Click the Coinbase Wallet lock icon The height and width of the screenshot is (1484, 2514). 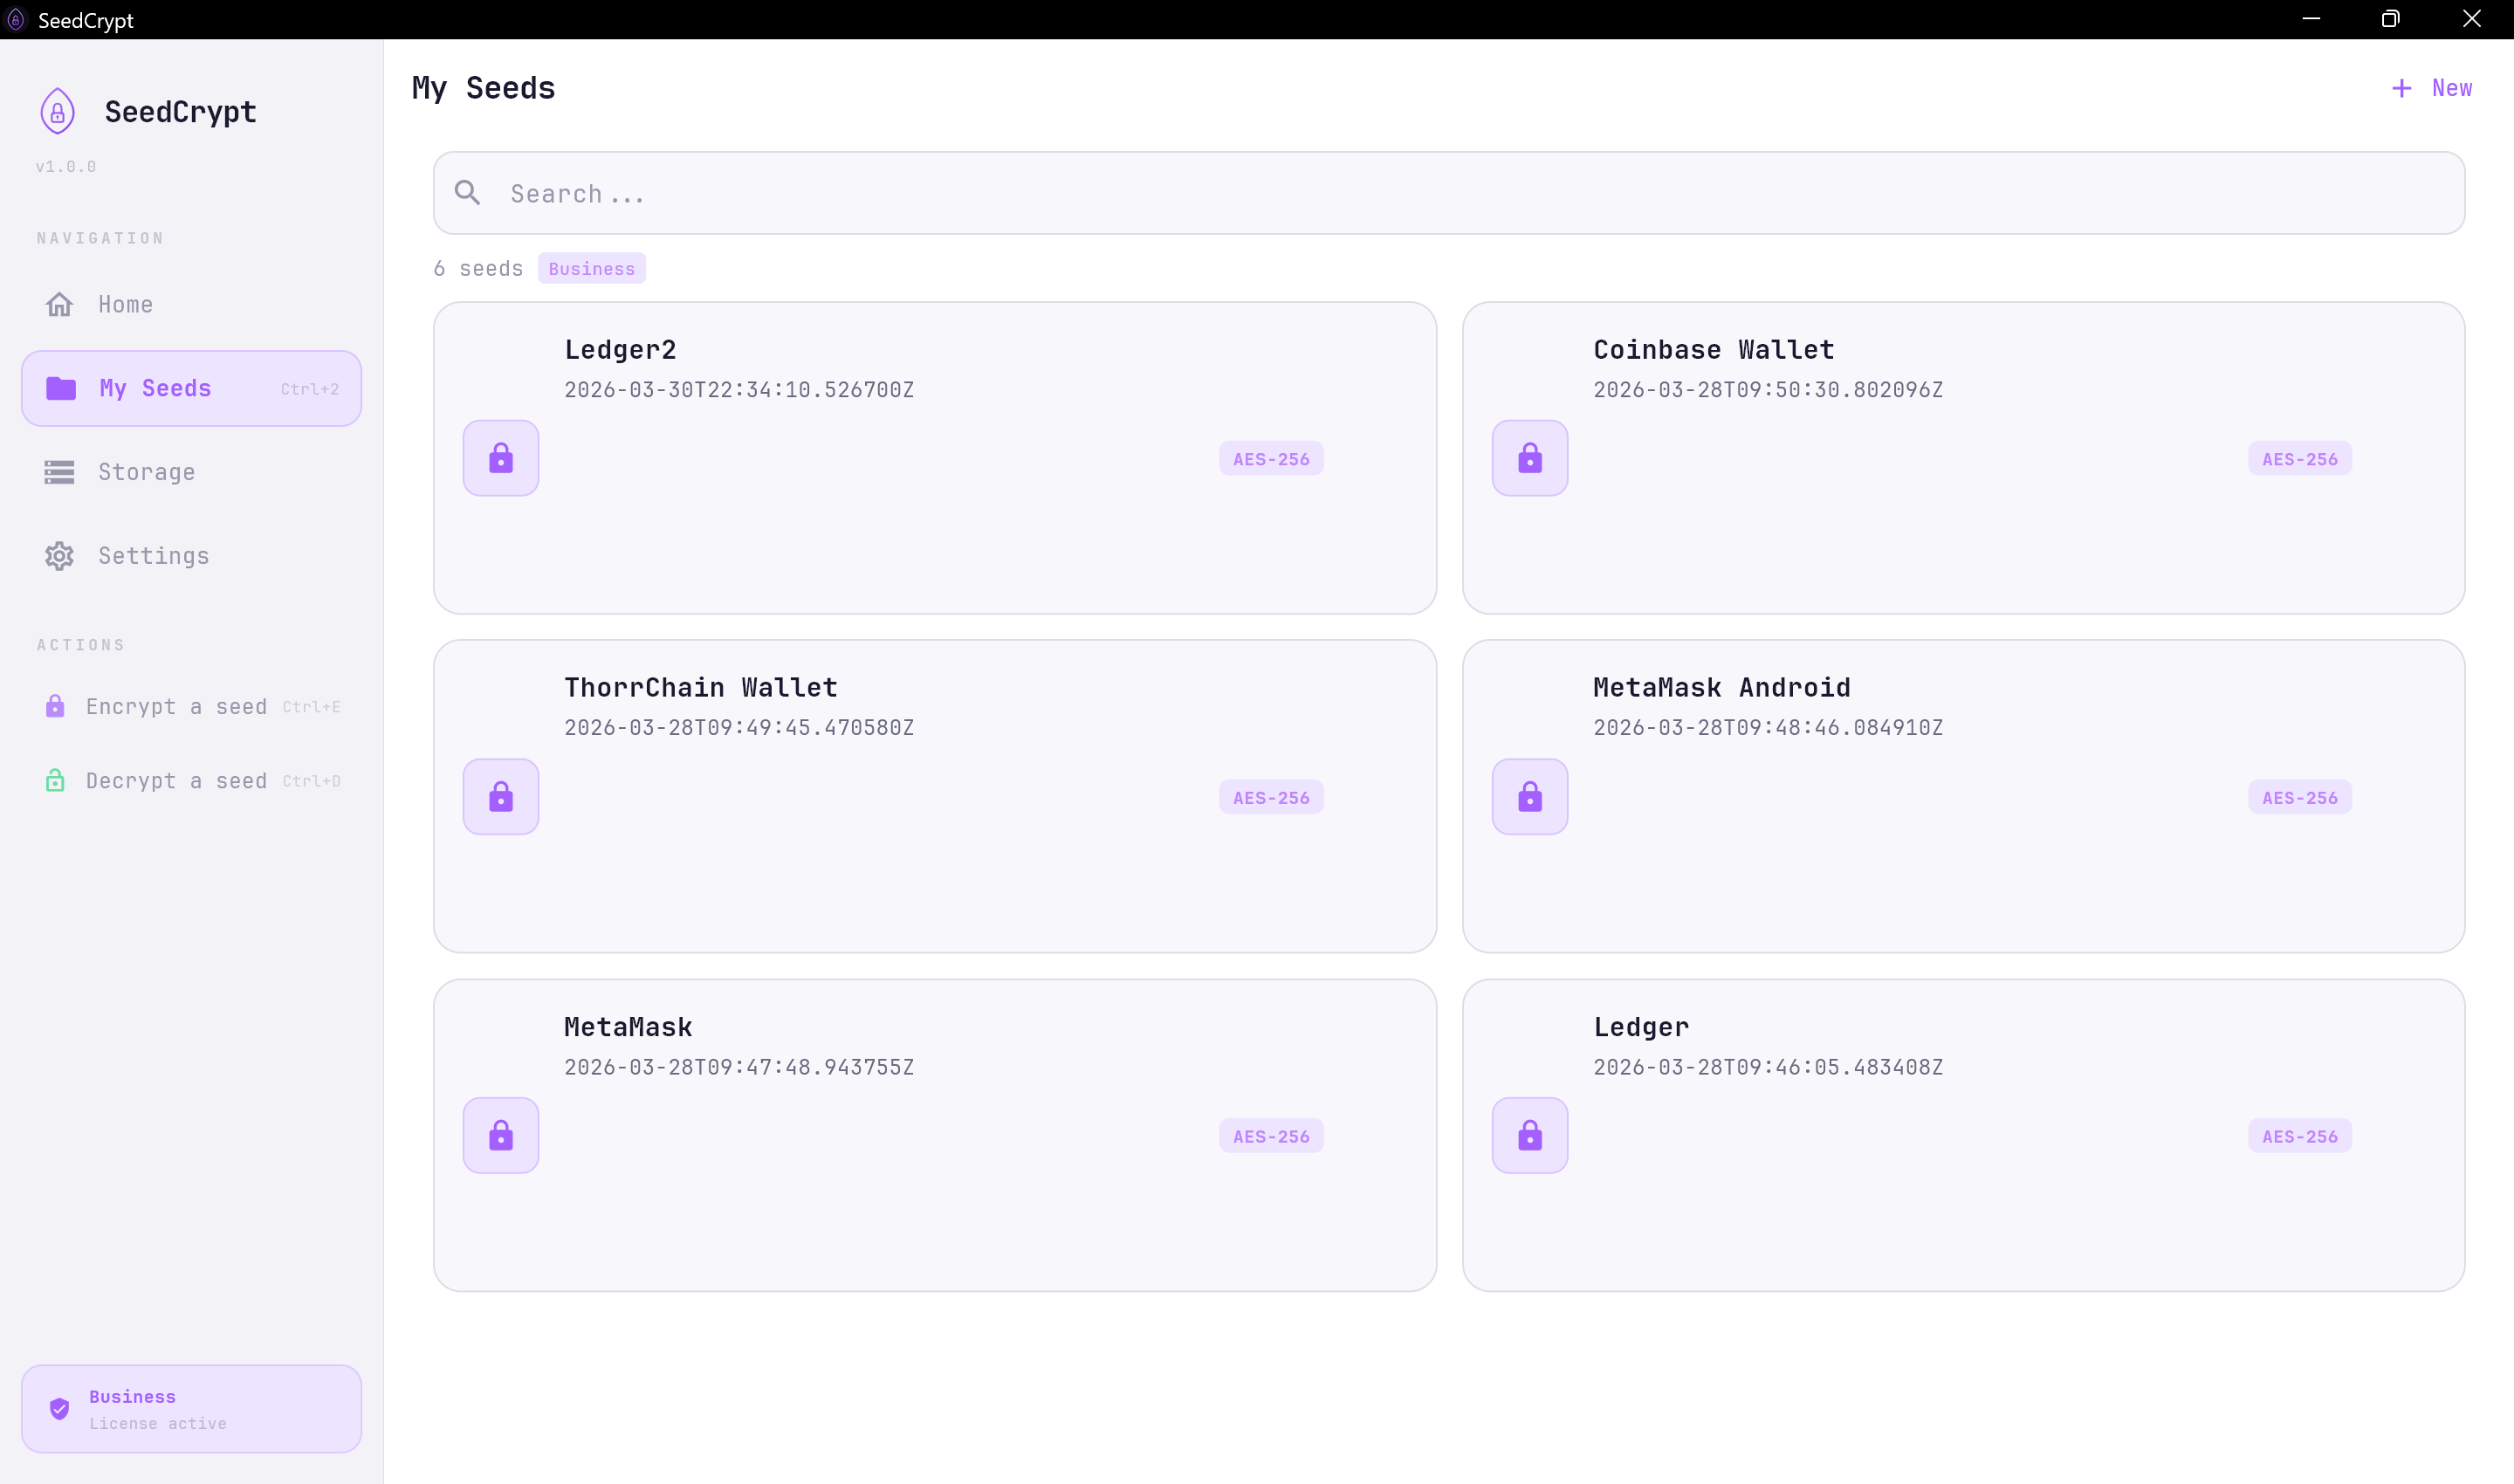(x=1529, y=458)
